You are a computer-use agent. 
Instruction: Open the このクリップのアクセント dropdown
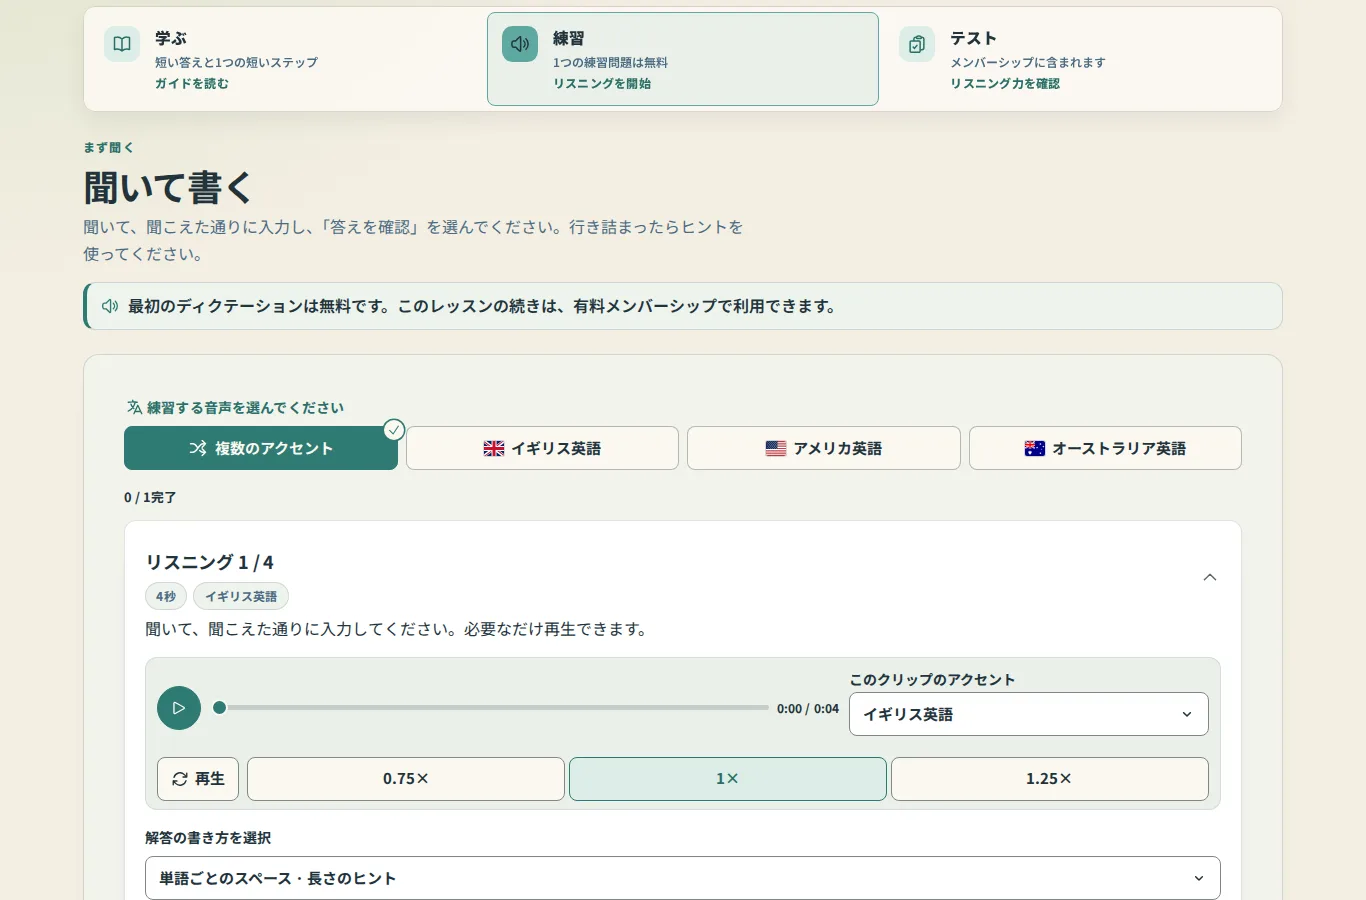(1029, 714)
